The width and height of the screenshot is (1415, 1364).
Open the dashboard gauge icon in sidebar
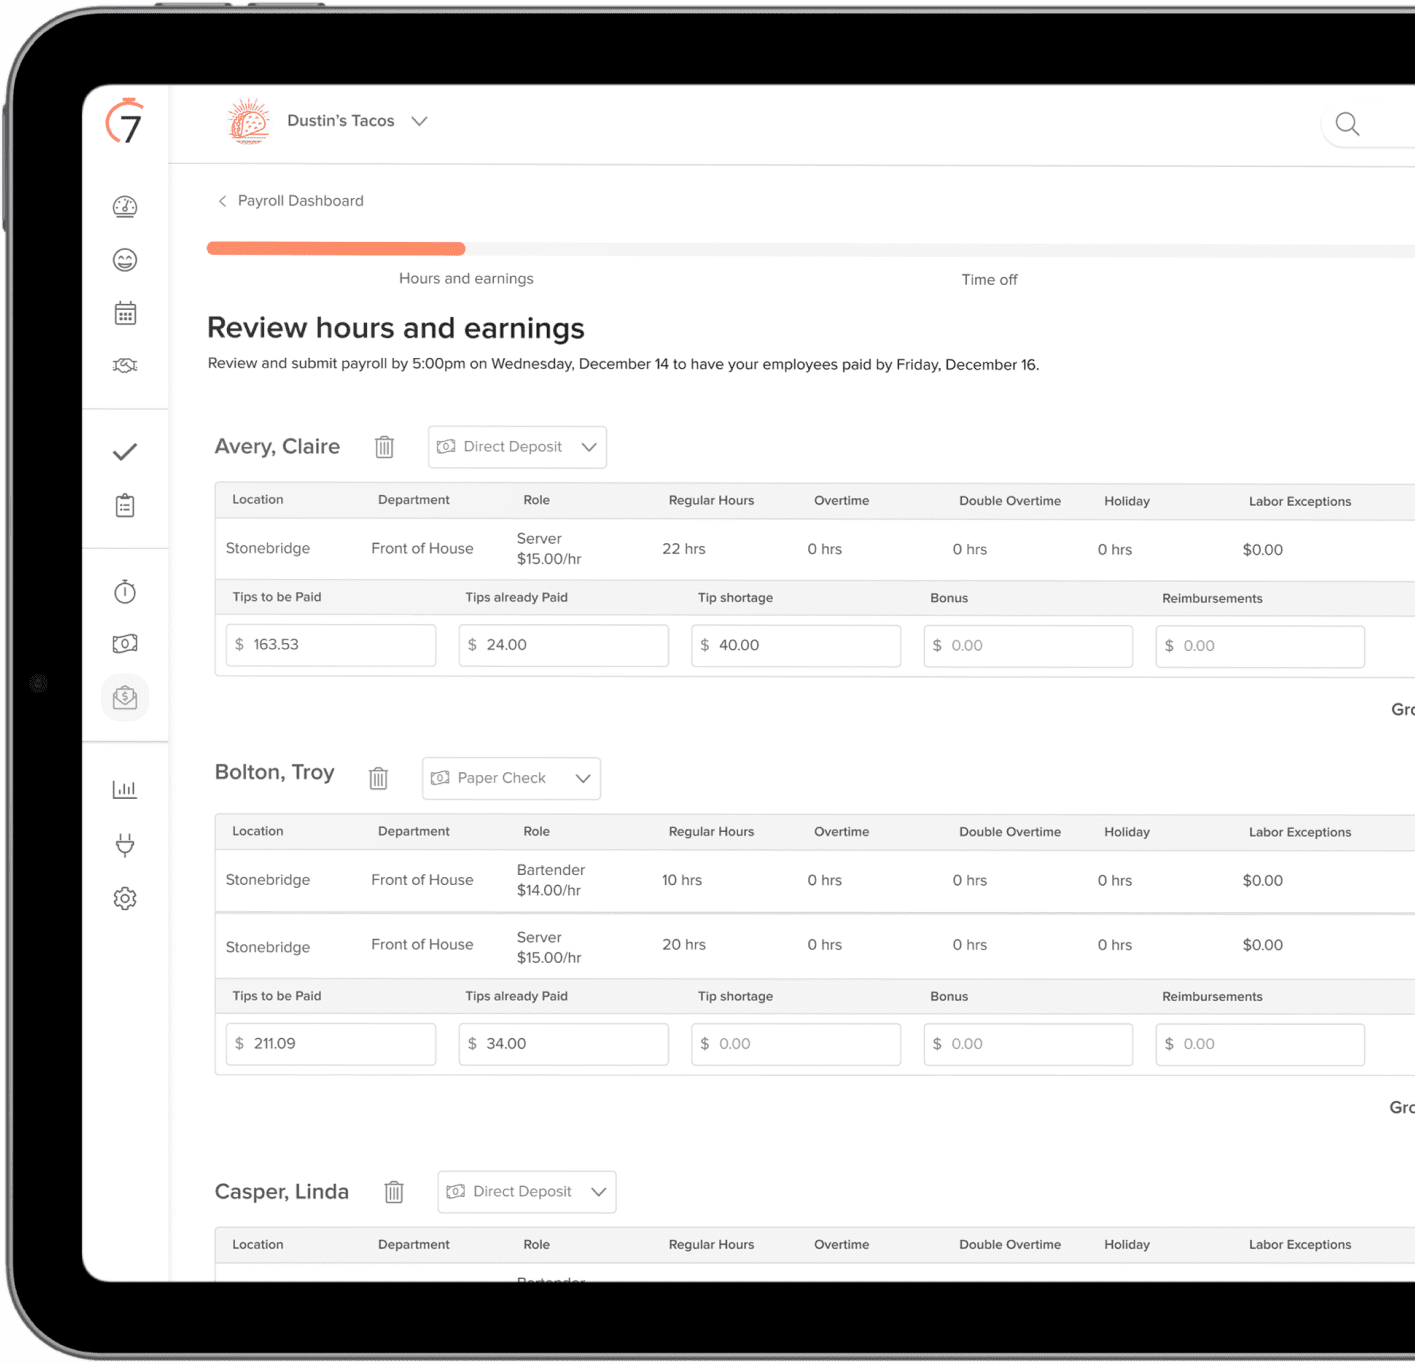[x=125, y=207]
